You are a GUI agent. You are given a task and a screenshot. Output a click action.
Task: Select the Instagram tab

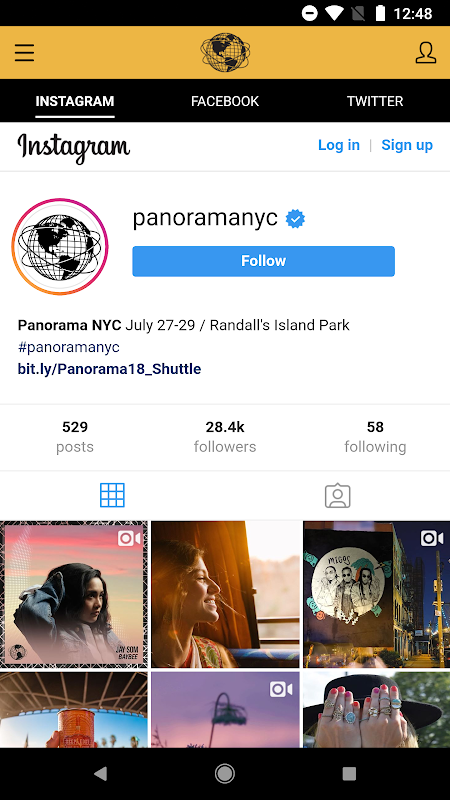[74, 101]
